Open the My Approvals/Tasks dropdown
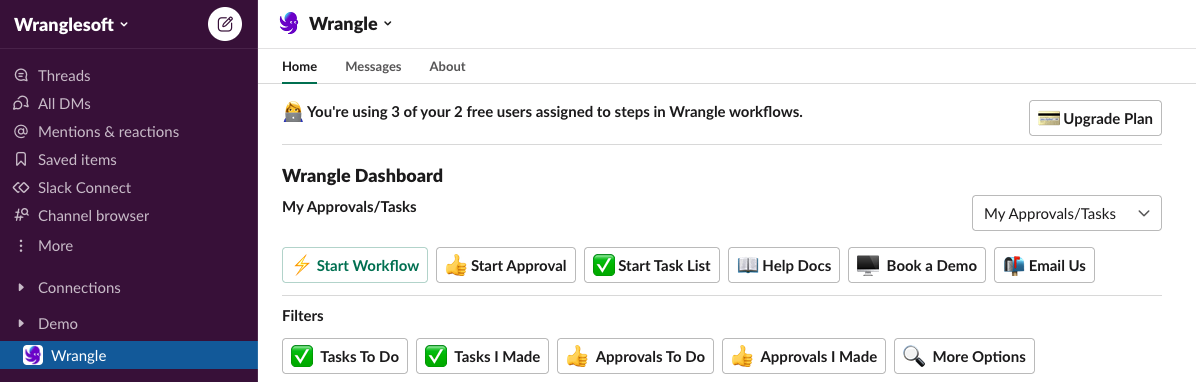The image size is (1196, 382). point(1066,213)
